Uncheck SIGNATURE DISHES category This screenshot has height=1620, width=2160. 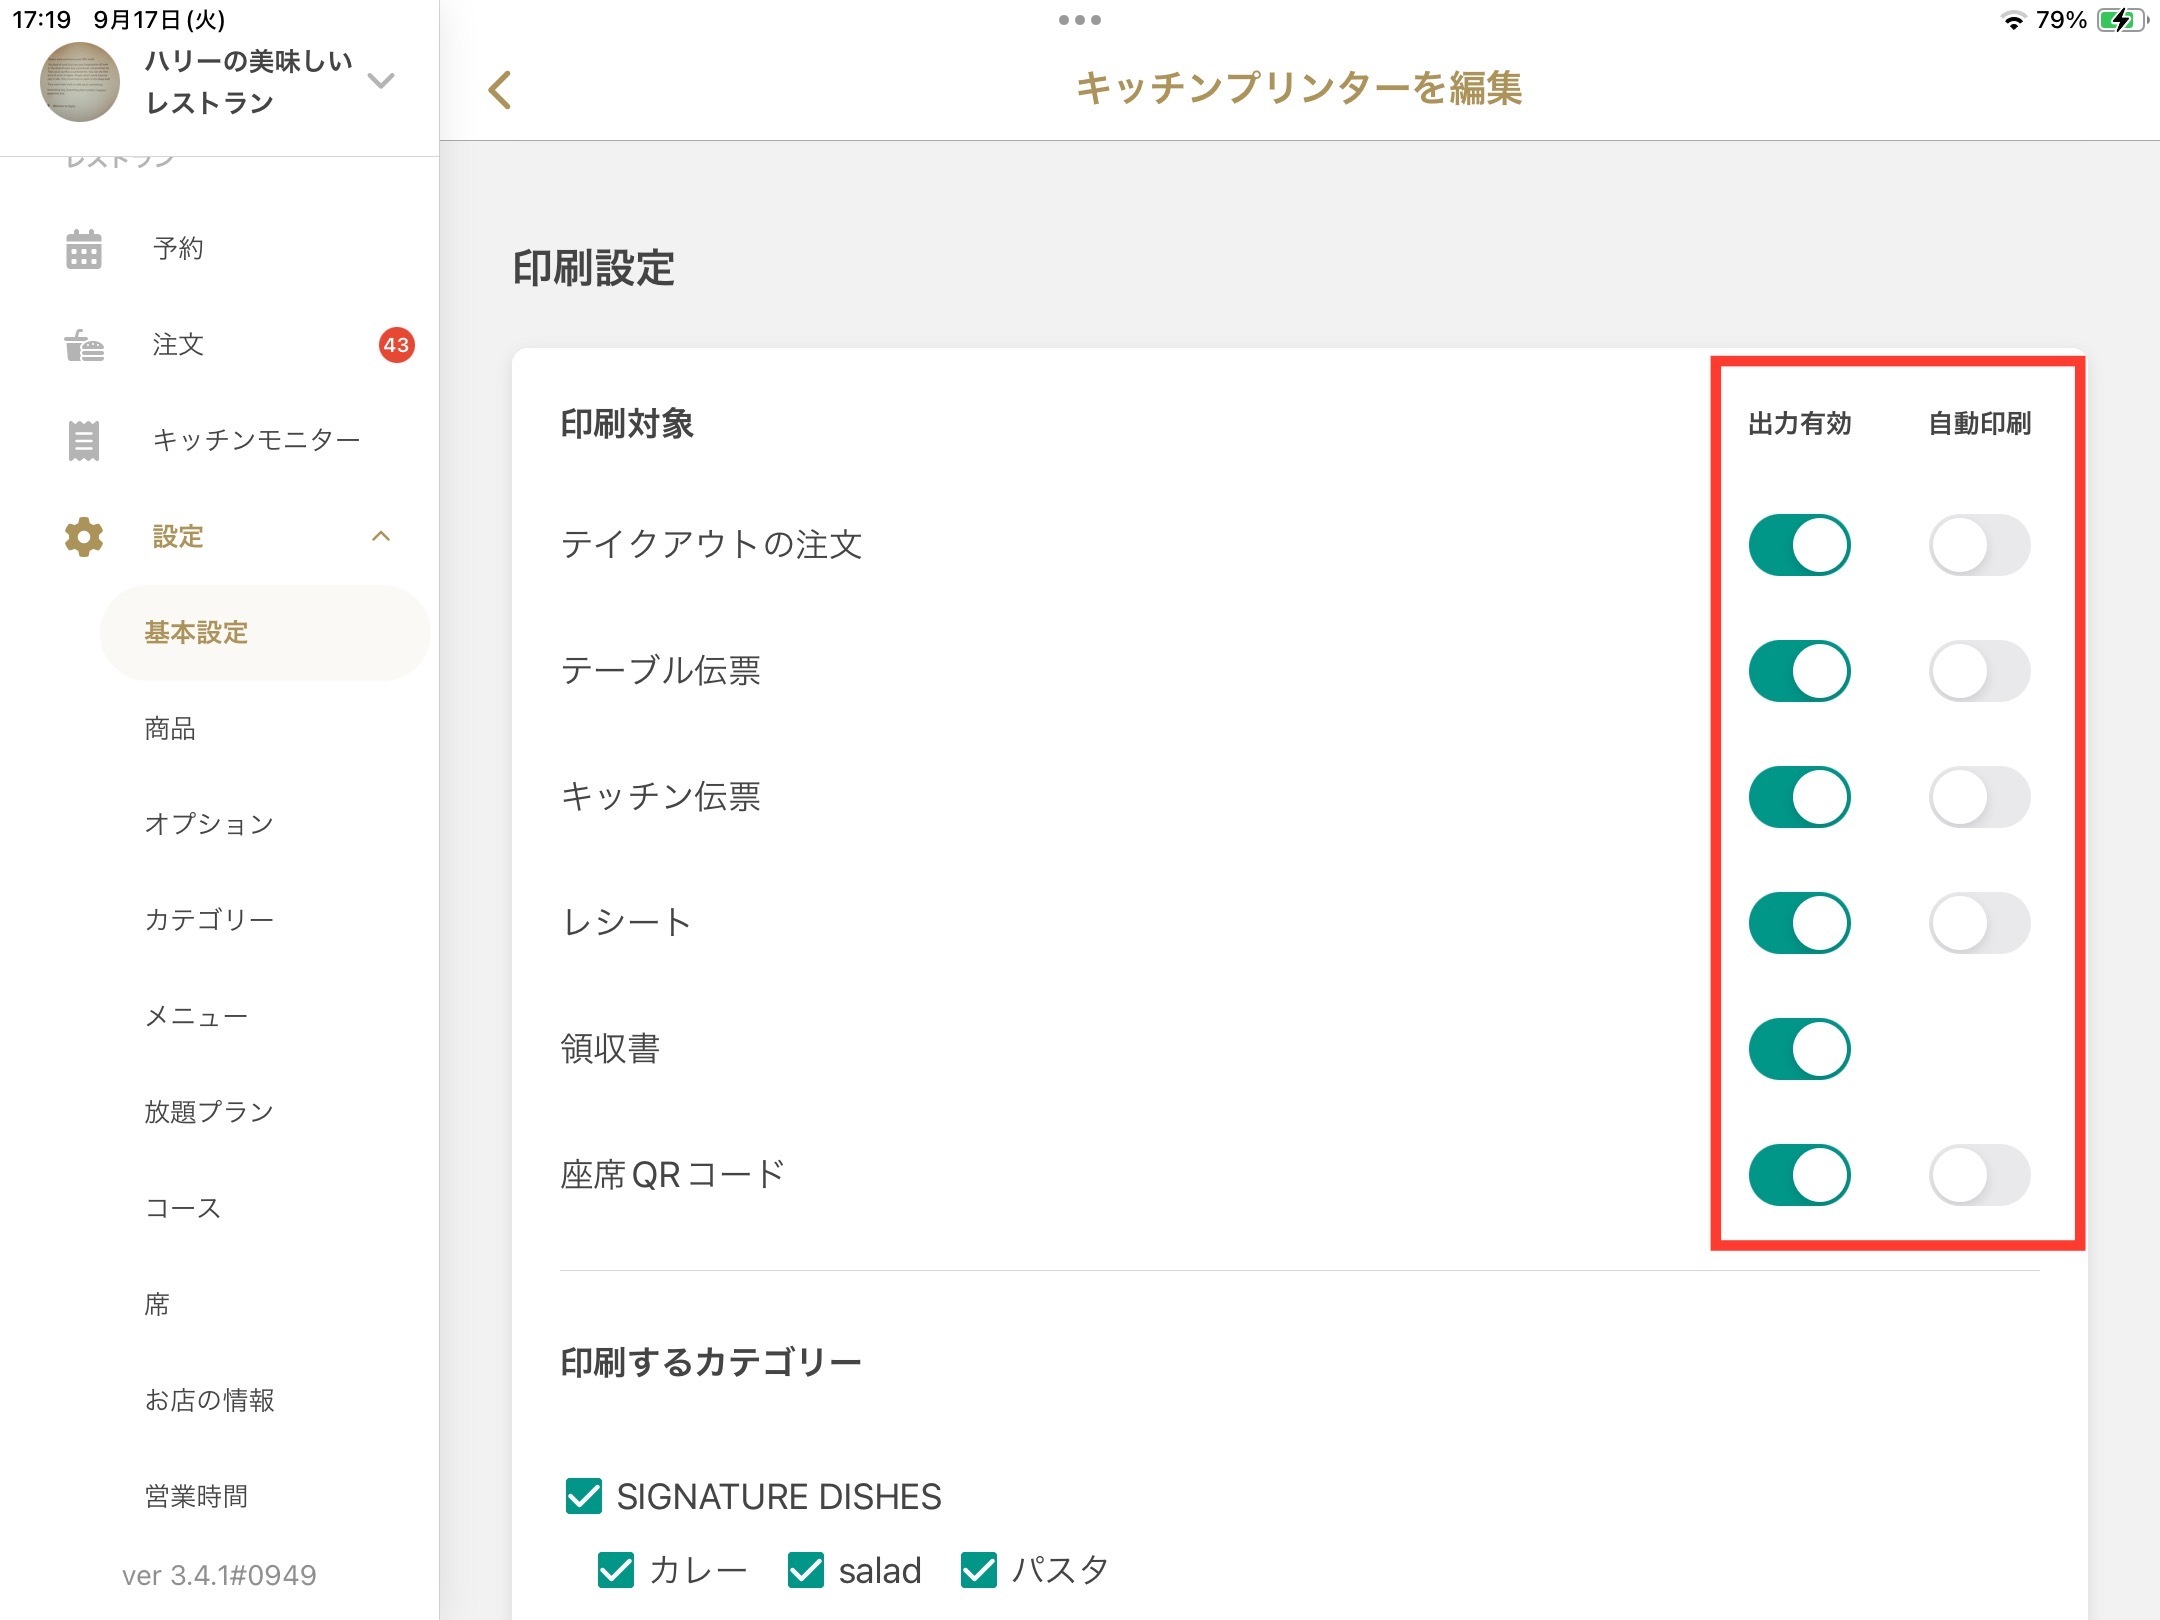click(x=584, y=1497)
